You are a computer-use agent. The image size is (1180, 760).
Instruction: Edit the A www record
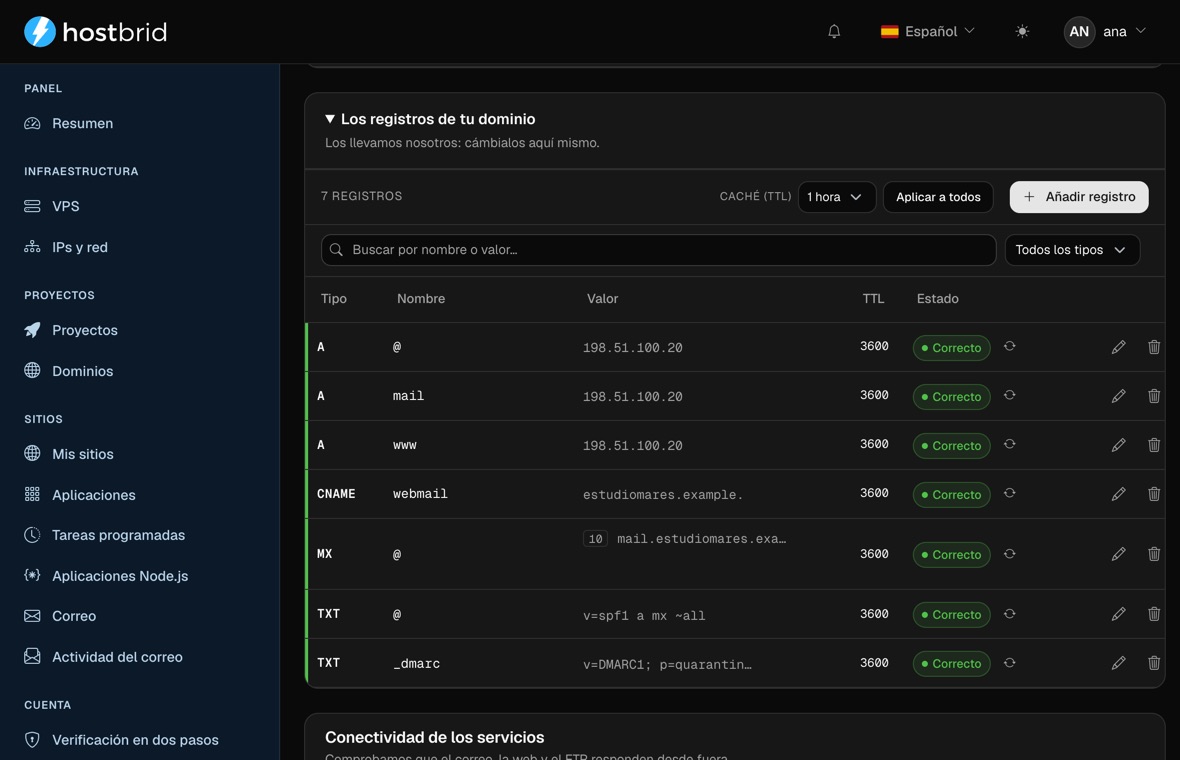[x=1118, y=445]
